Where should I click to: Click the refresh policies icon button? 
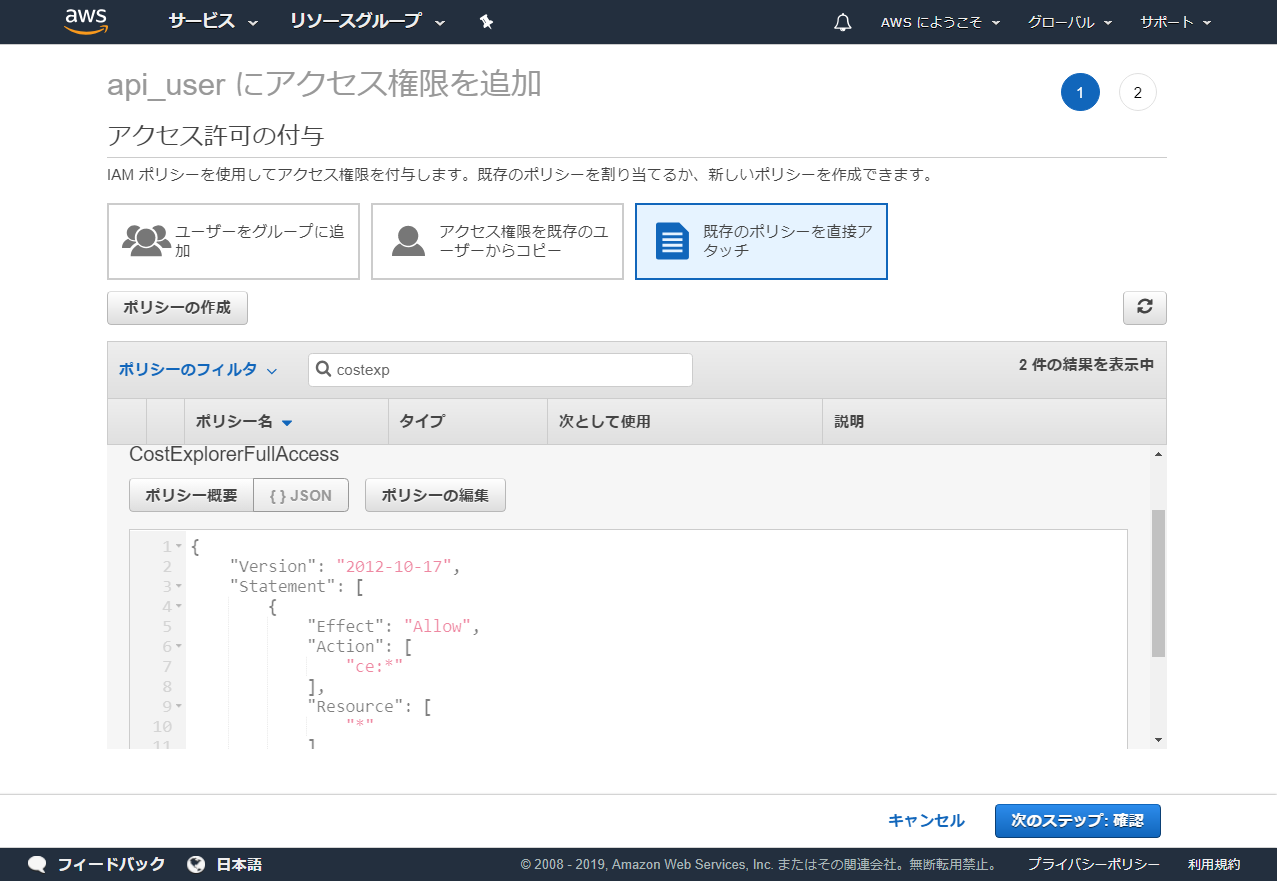(1145, 308)
